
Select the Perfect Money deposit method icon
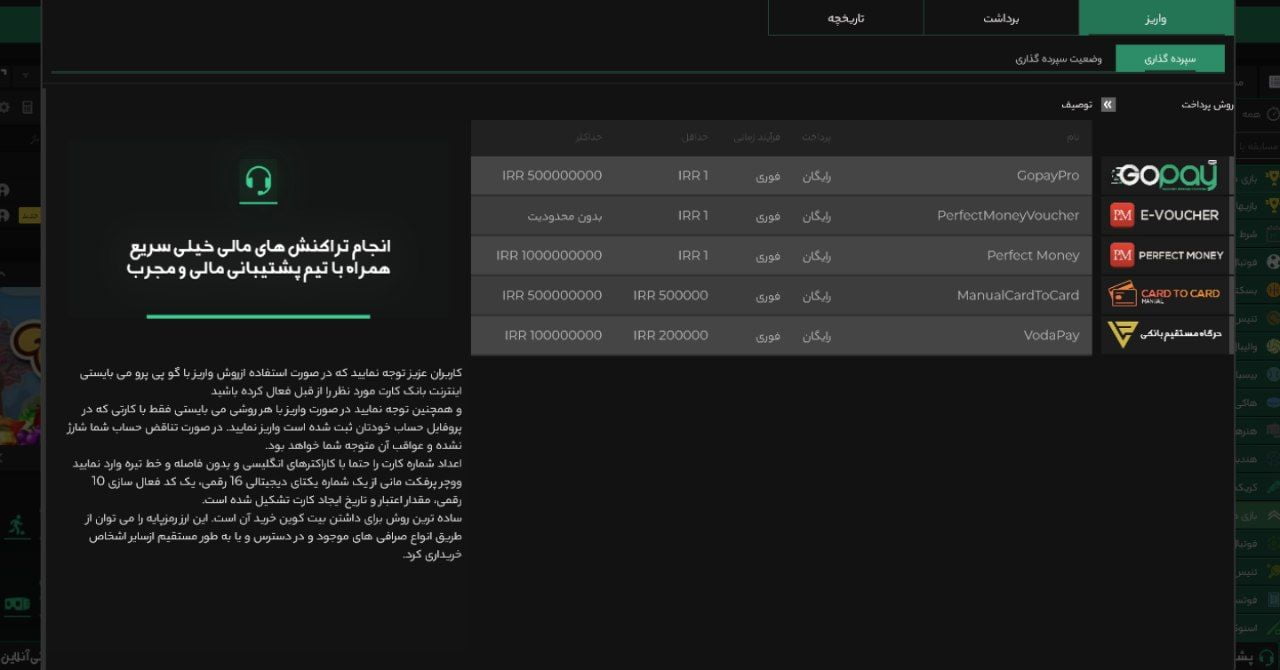pyautogui.click(x=1167, y=254)
